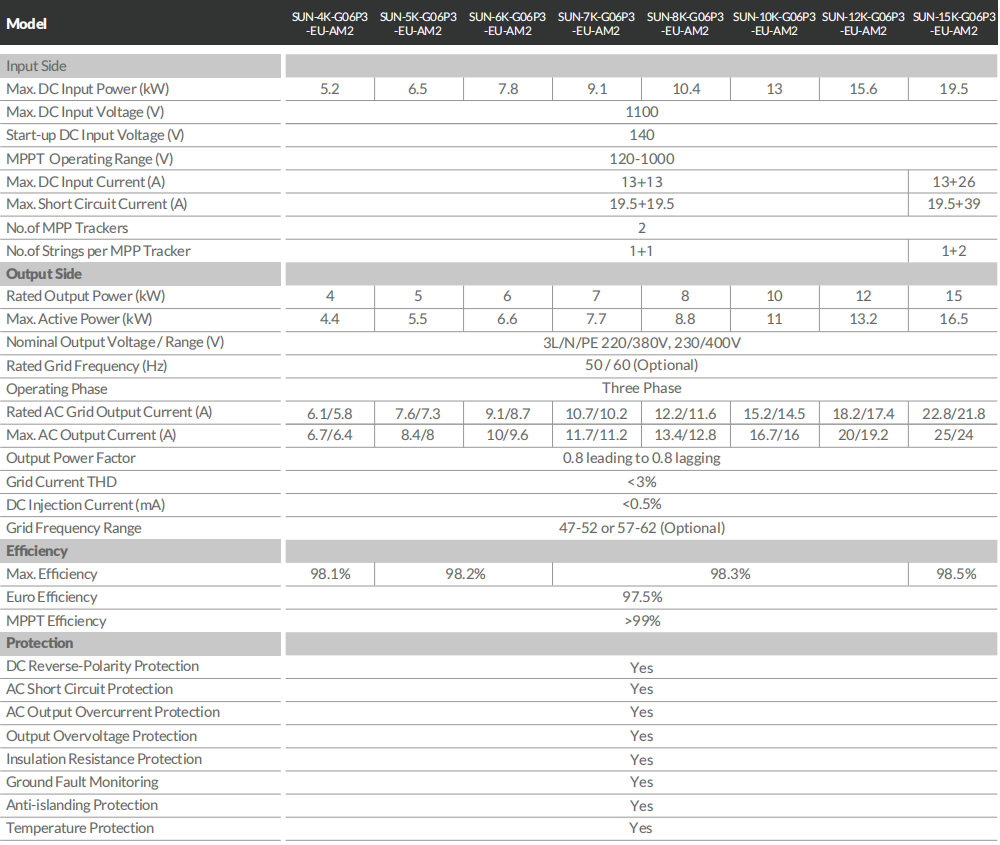Click the "<0.5%" DC injection current value
Screen dimensions: 1000x845
click(x=642, y=504)
